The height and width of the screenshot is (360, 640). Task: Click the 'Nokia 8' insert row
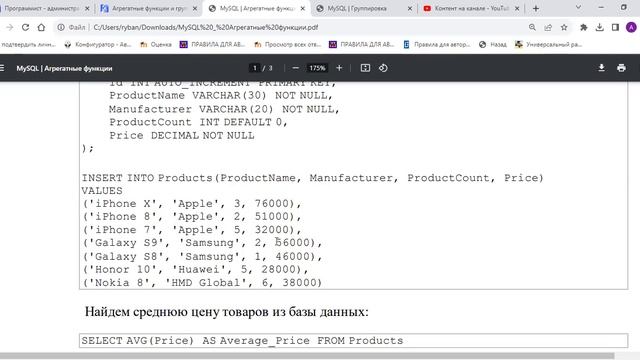202,282
